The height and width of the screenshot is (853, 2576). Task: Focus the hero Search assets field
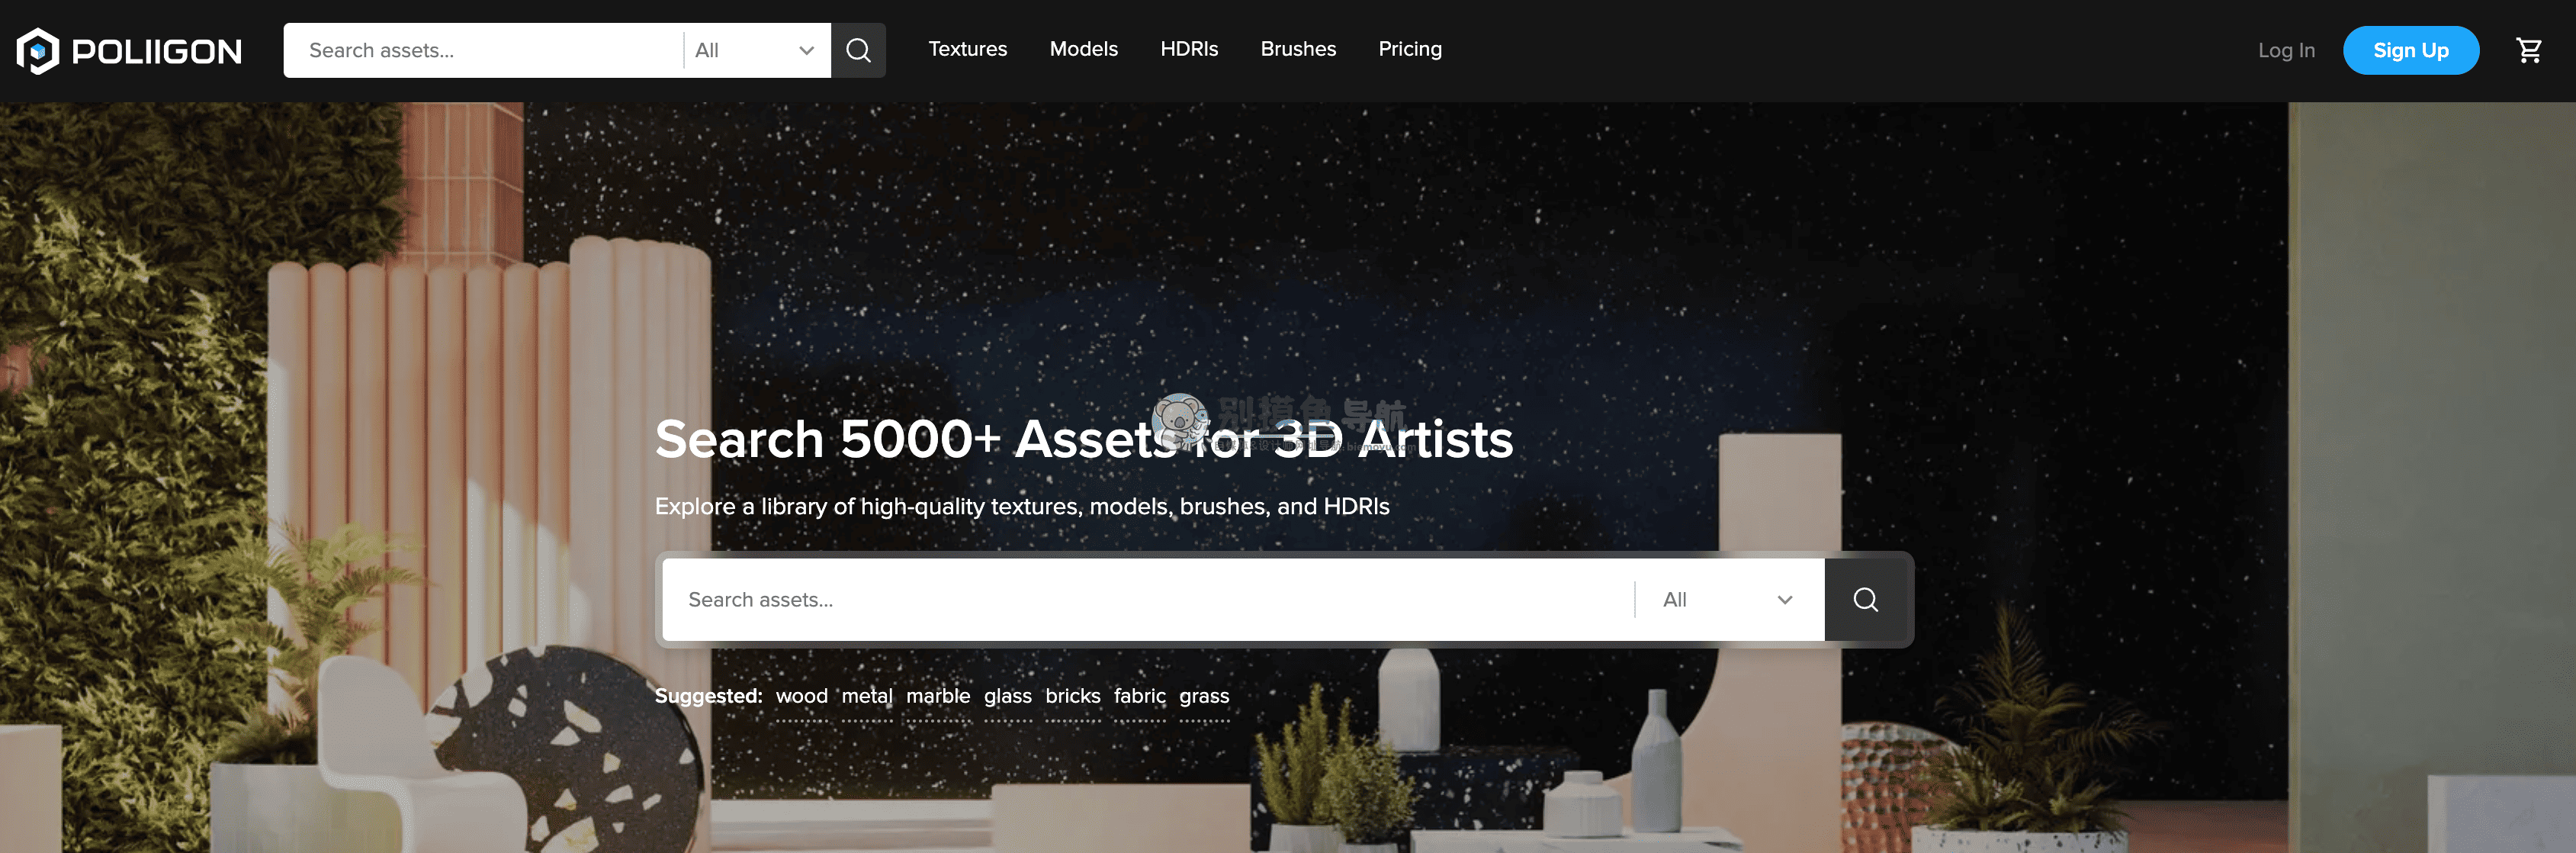coord(1148,599)
